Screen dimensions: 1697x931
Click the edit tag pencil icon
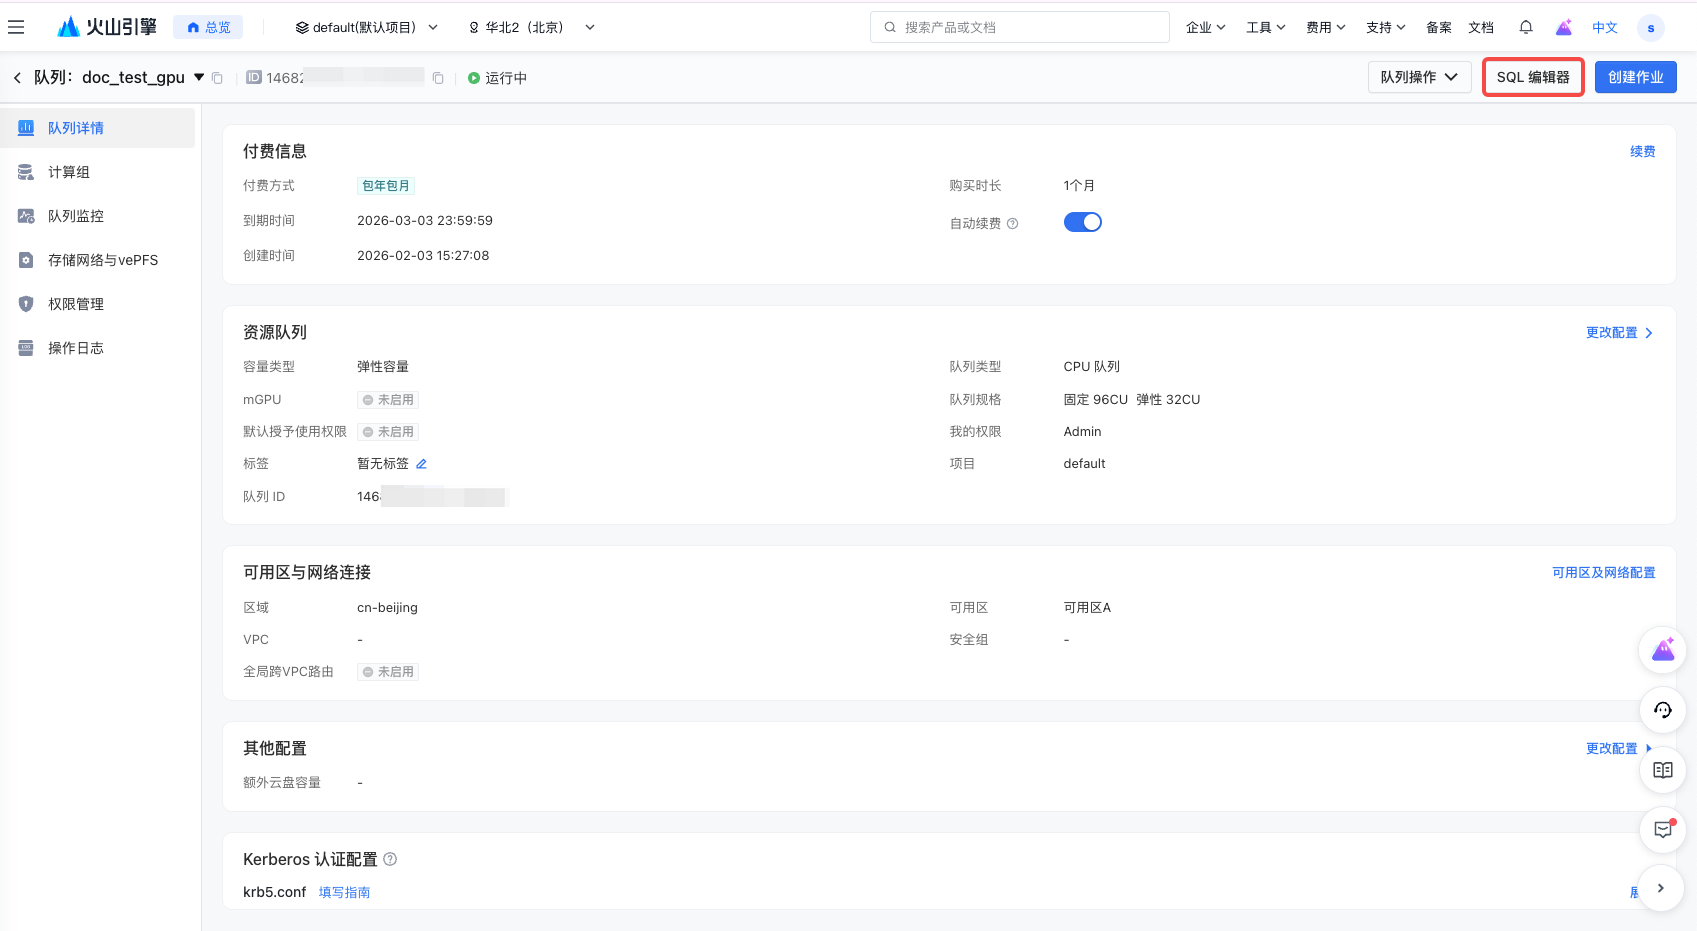click(421, 464)
